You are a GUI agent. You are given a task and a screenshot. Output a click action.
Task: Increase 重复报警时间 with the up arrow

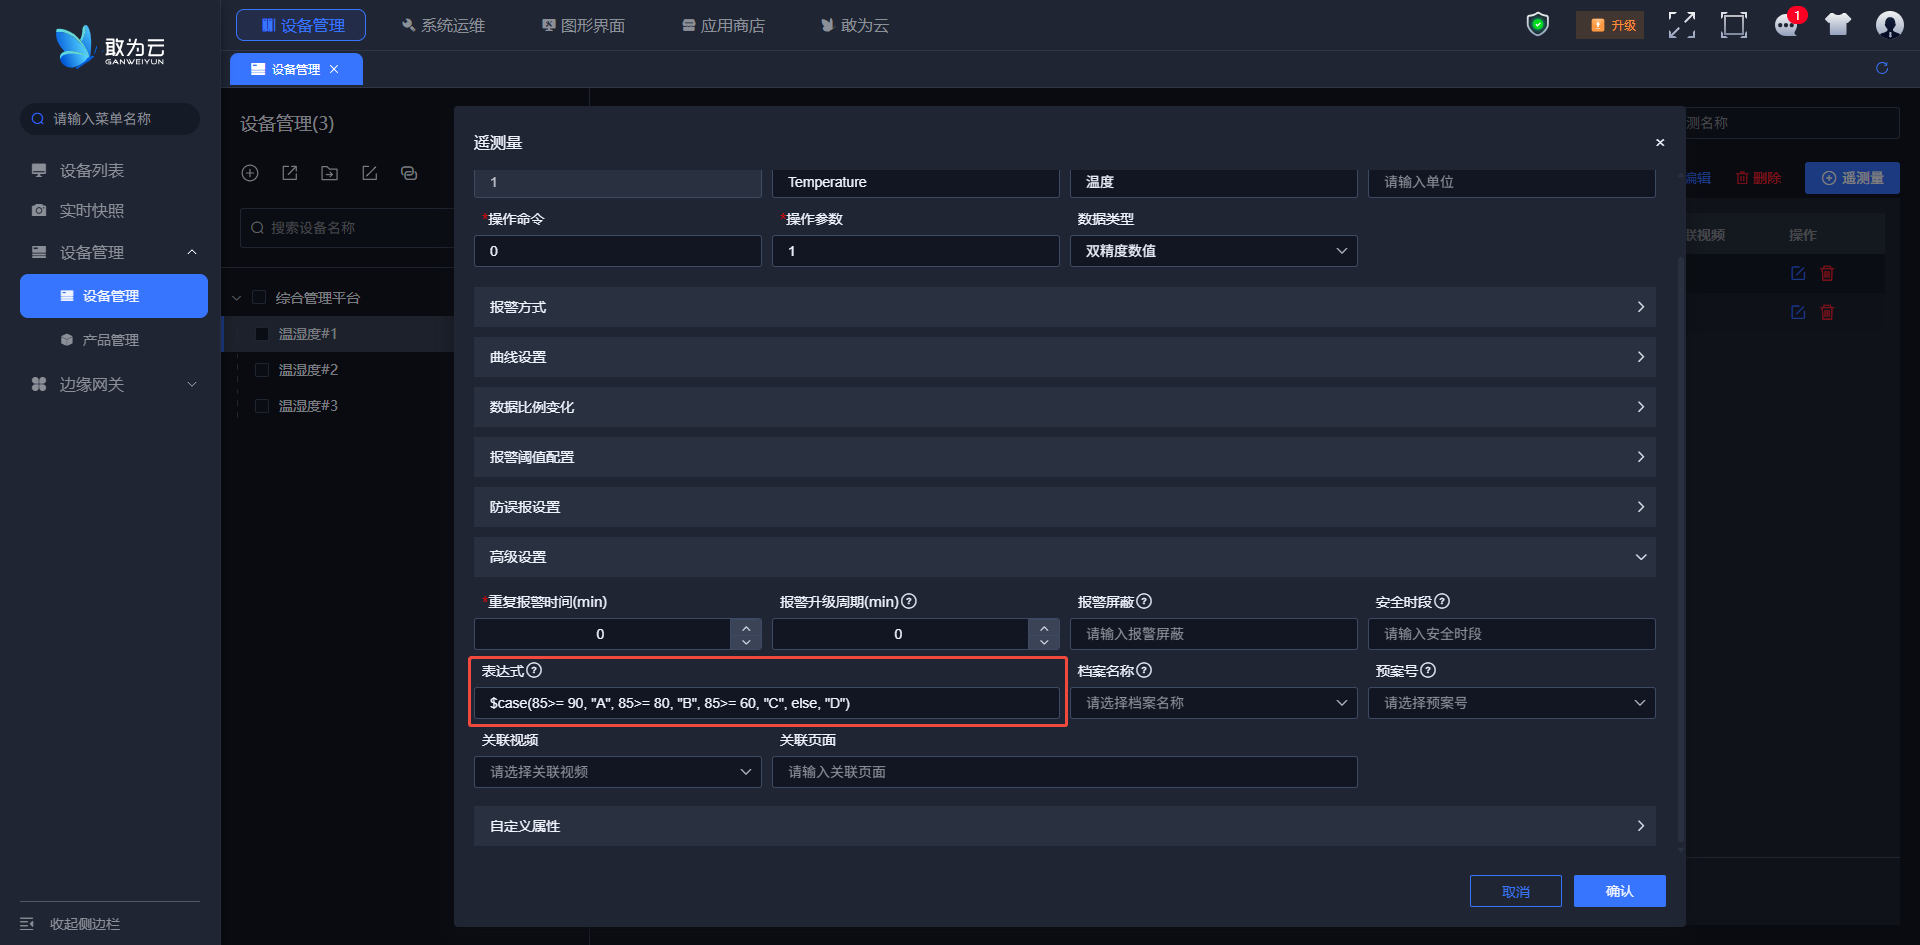tap(746, 627)
